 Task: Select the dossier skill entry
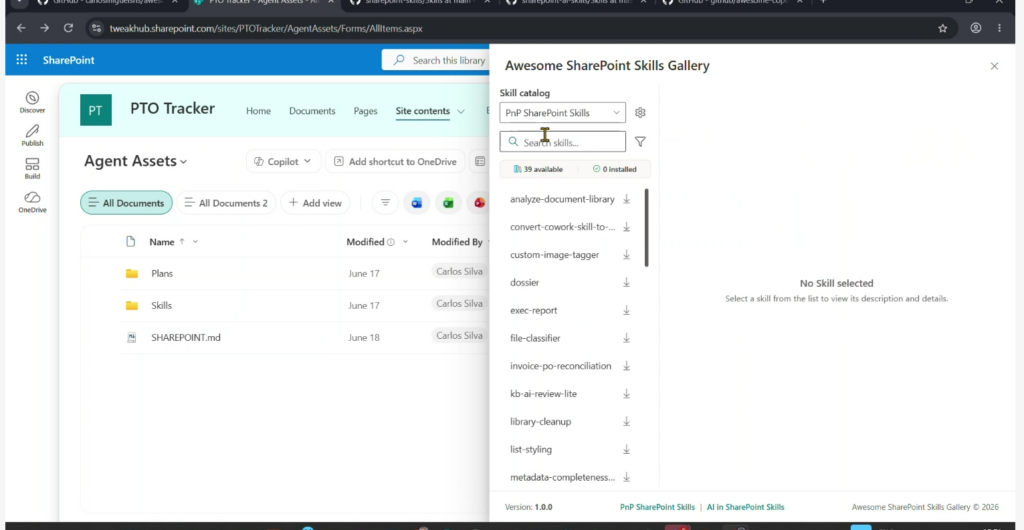(x=524, y=283)
